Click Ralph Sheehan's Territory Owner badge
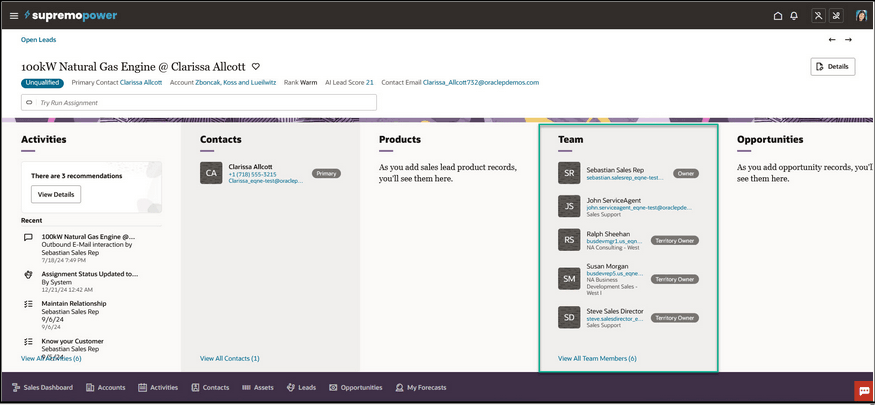Screen dimensions: 875x405 click(x=675, y=240)
